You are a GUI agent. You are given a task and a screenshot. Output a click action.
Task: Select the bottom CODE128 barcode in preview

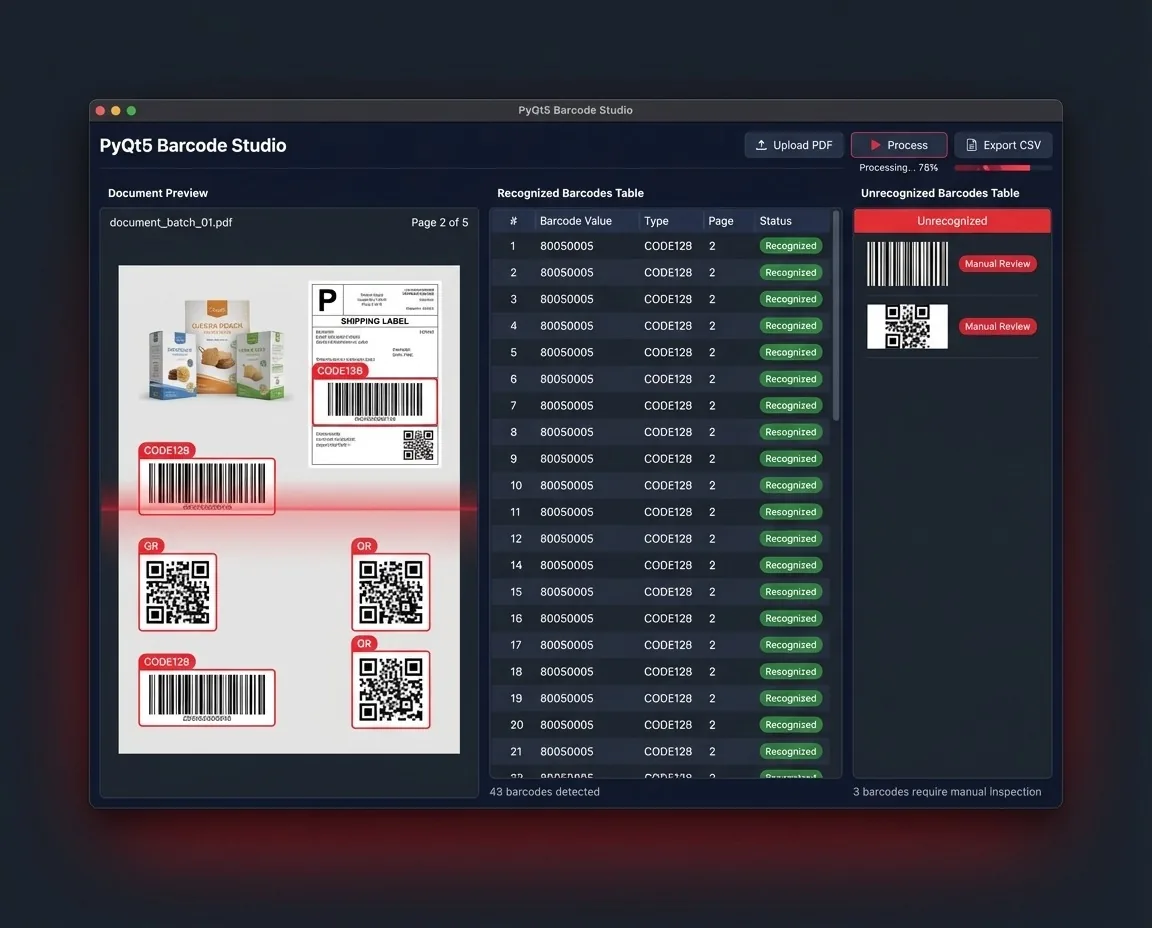tap(206, 697)
